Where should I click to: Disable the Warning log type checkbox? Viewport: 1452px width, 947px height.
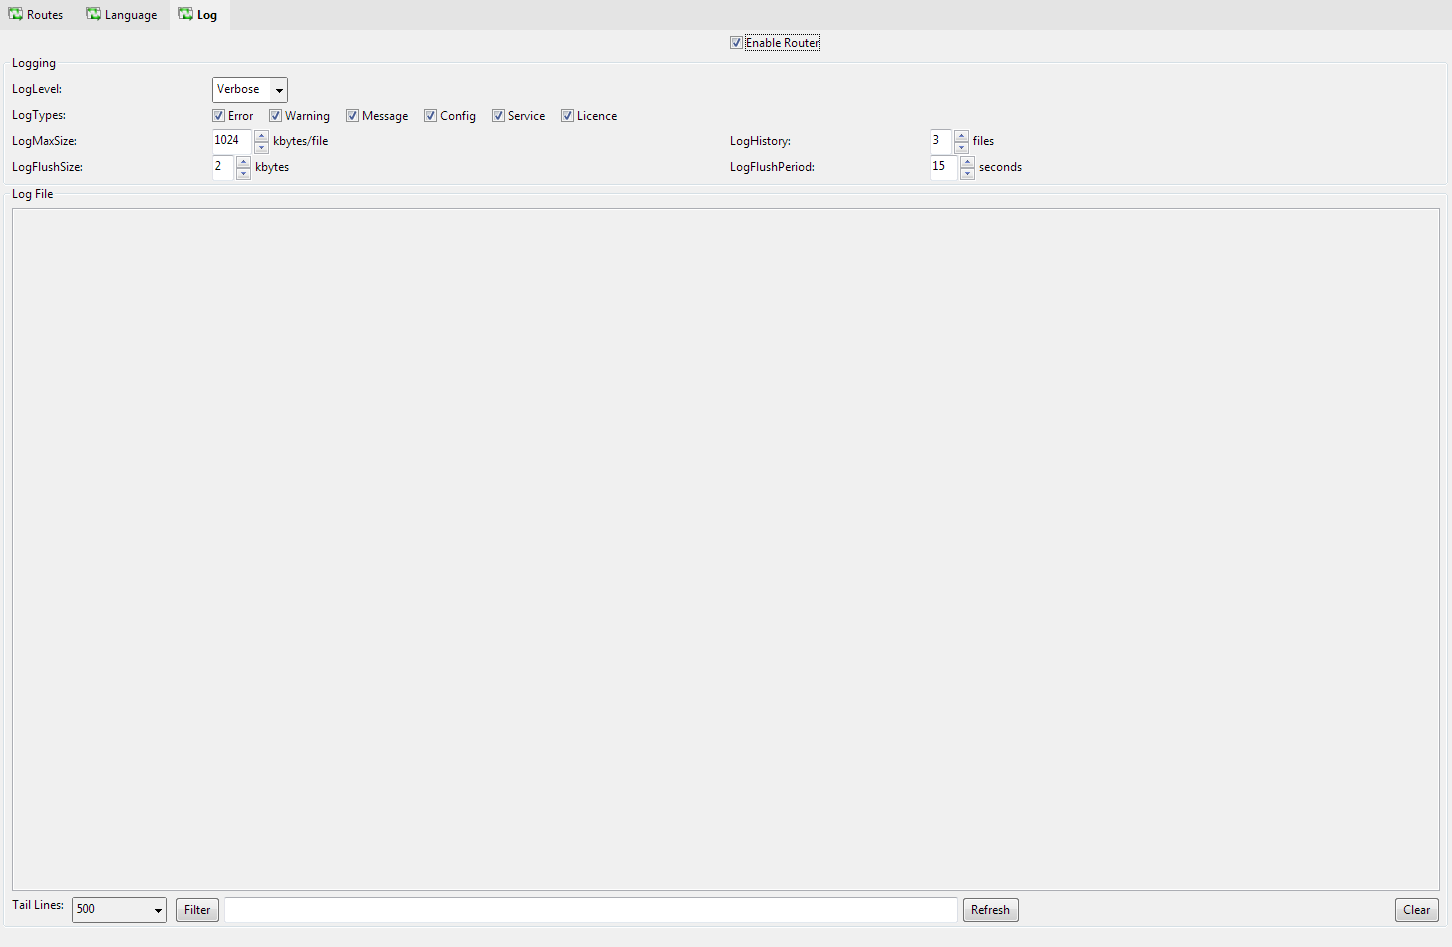tap(276, 116)
